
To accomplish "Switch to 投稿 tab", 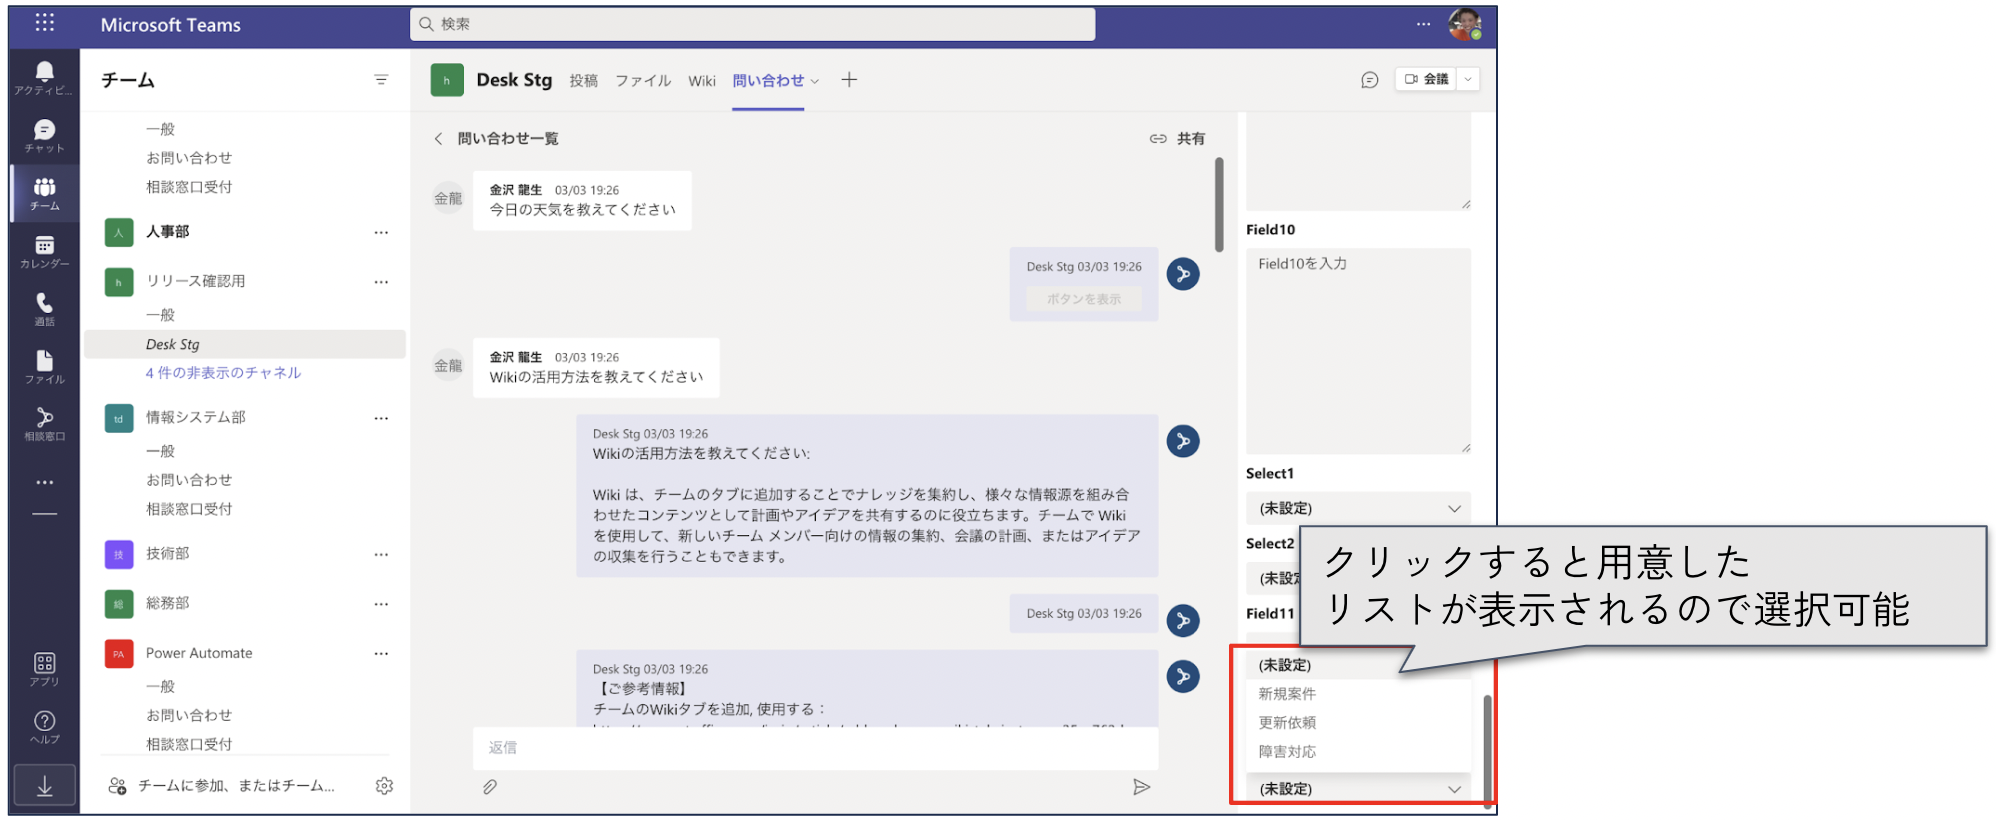I will point(584,81).
